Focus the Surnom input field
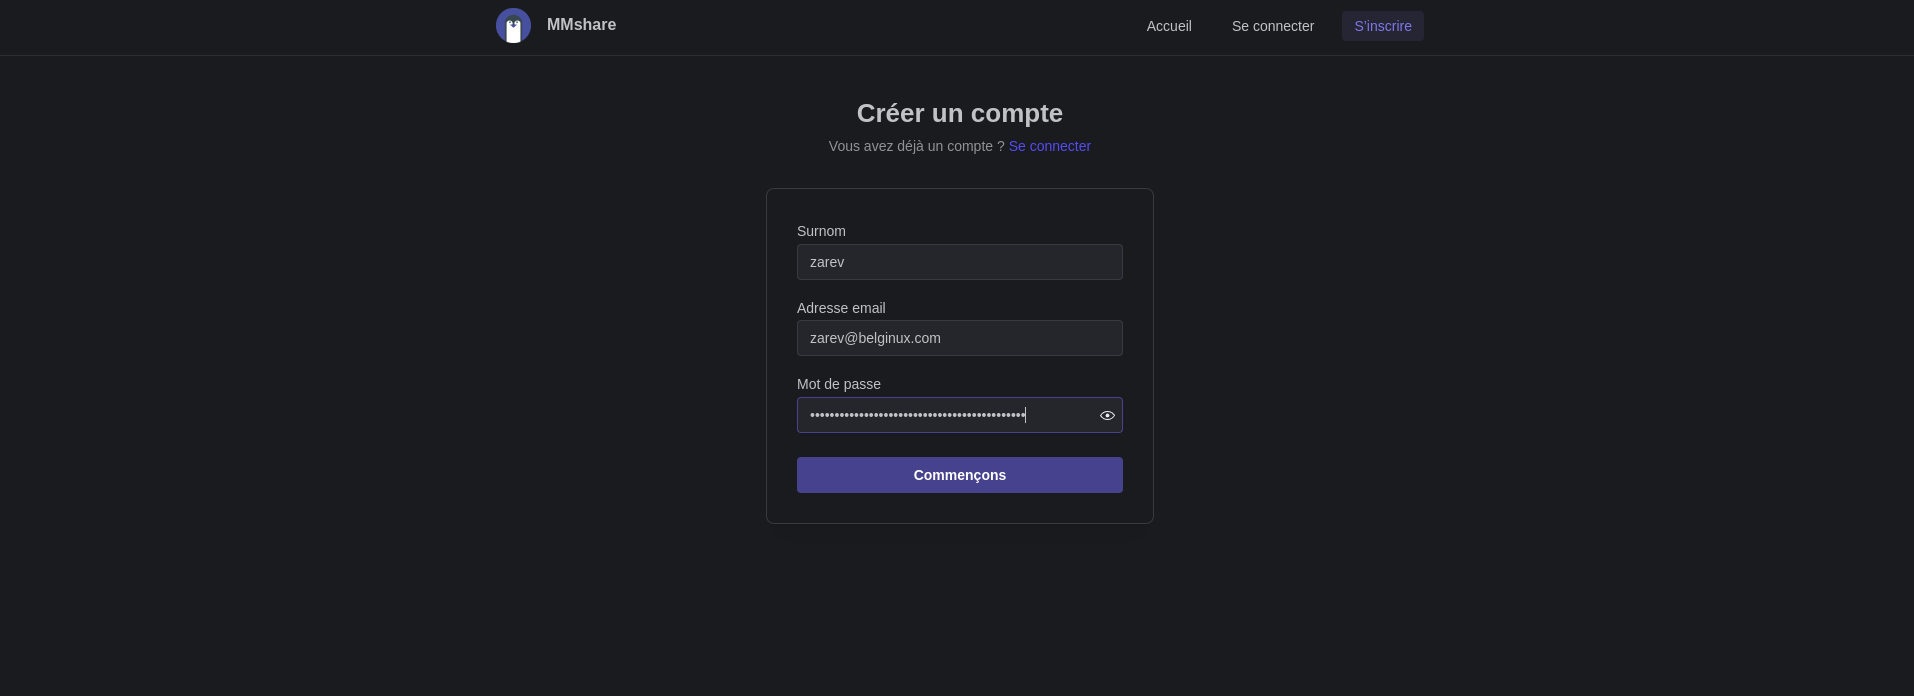 coord(960,262)
